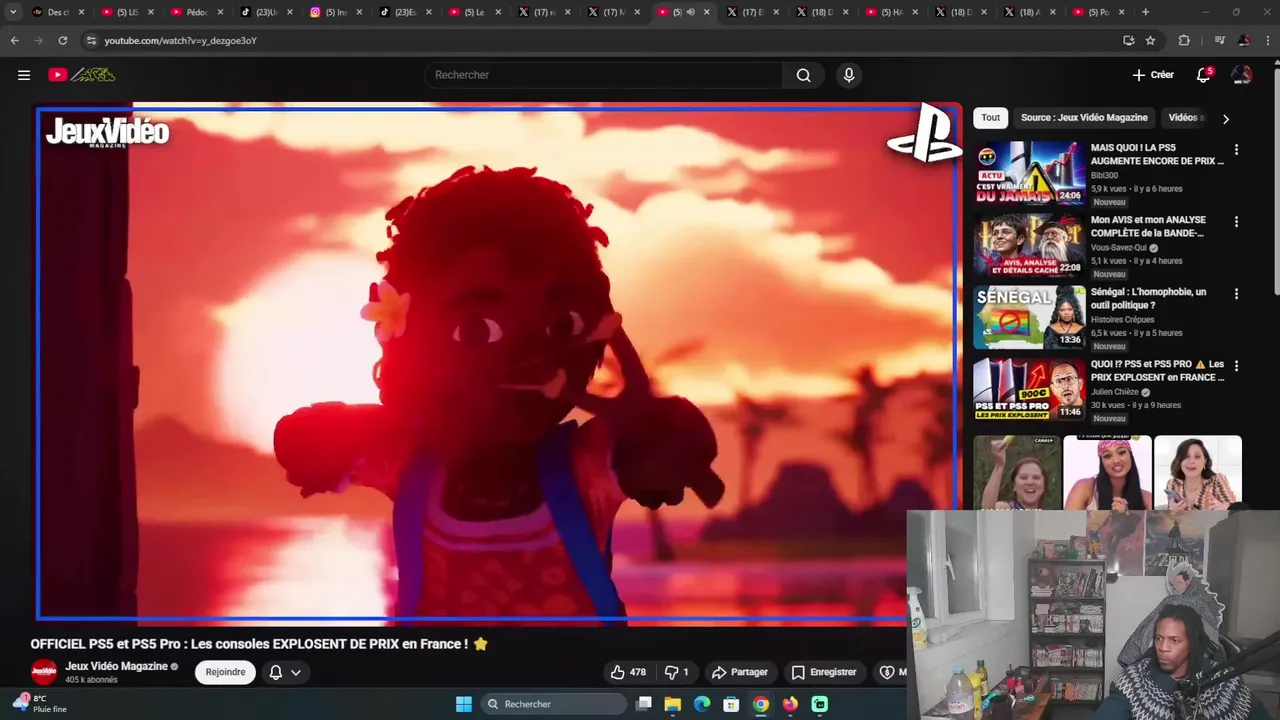Like the video (478 likes)
This screenshot has height=720, width=1280.
tap(628, 672)
